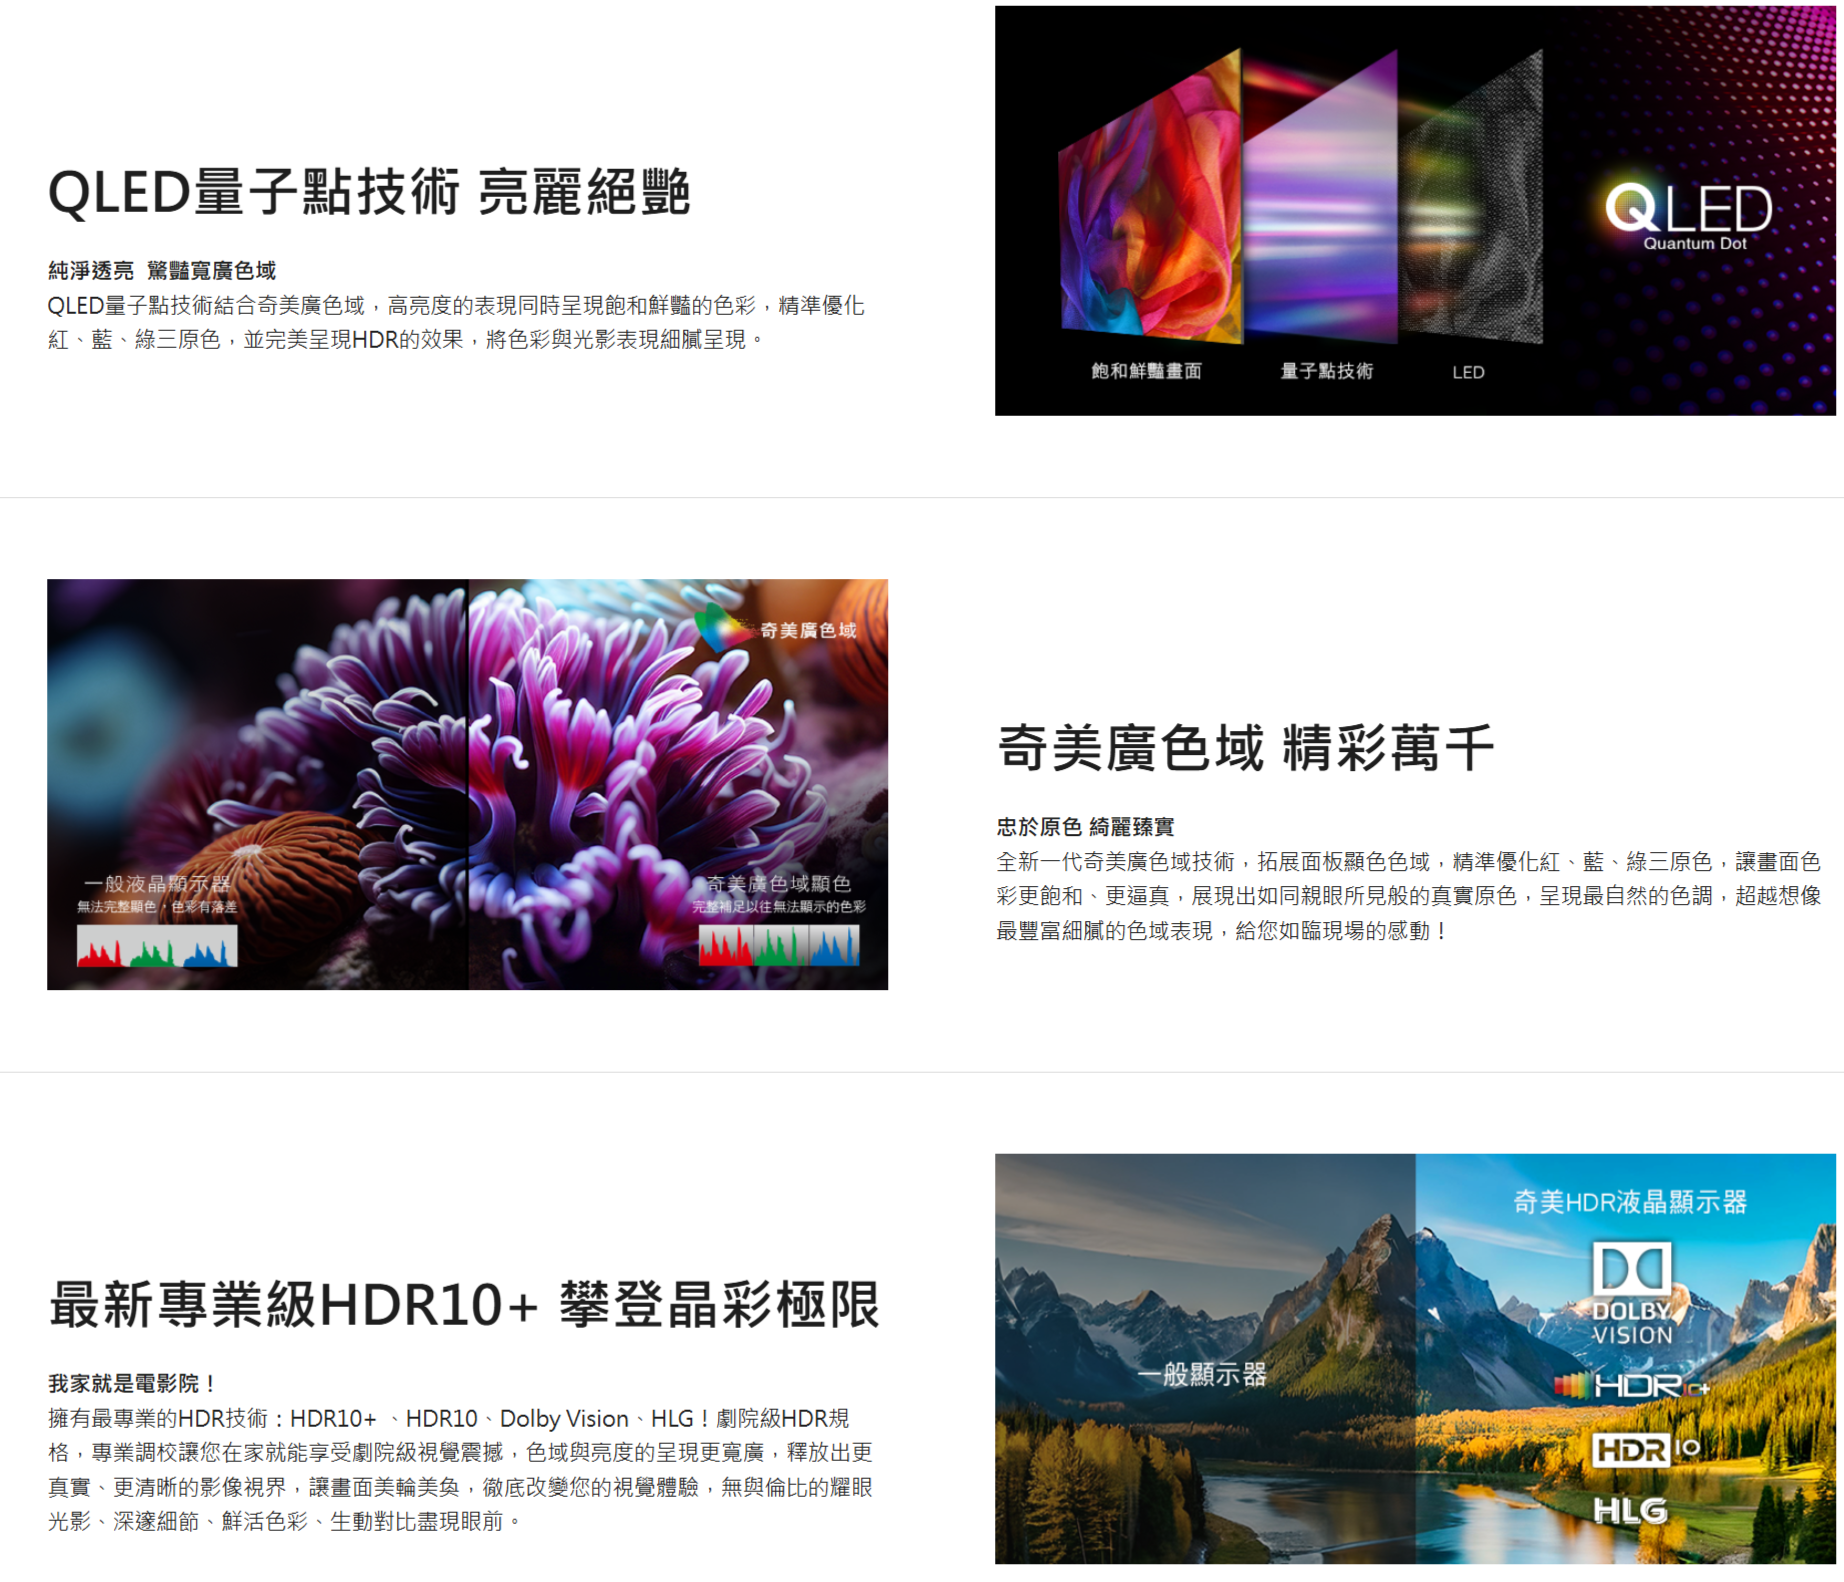Click the subheading 忠於原色 綺麗臻實
1844x1582 pixels.
[x=1085, y=827]
